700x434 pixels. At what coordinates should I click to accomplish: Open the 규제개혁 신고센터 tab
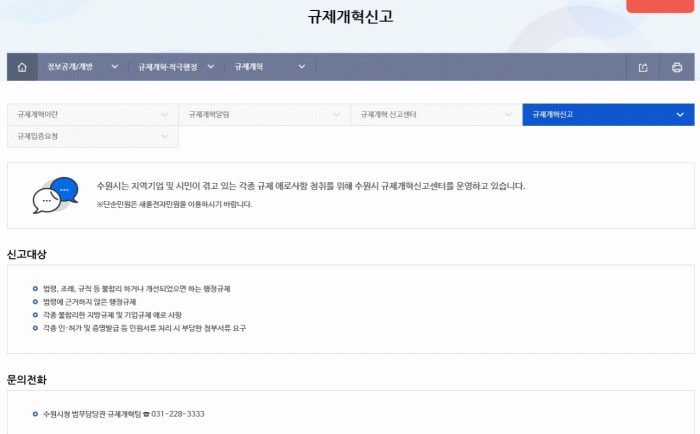435,115
